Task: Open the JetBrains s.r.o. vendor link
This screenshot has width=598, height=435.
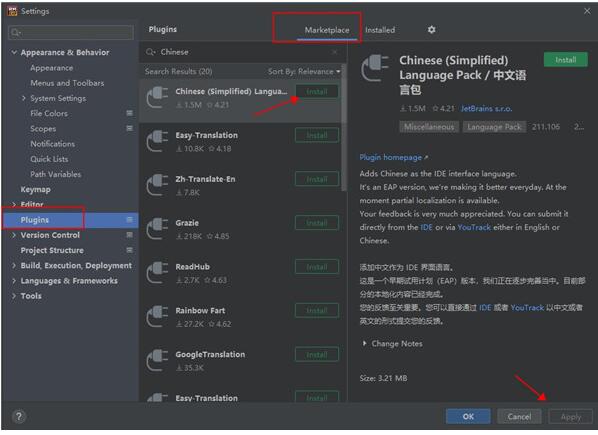Action: click(486, 109)
